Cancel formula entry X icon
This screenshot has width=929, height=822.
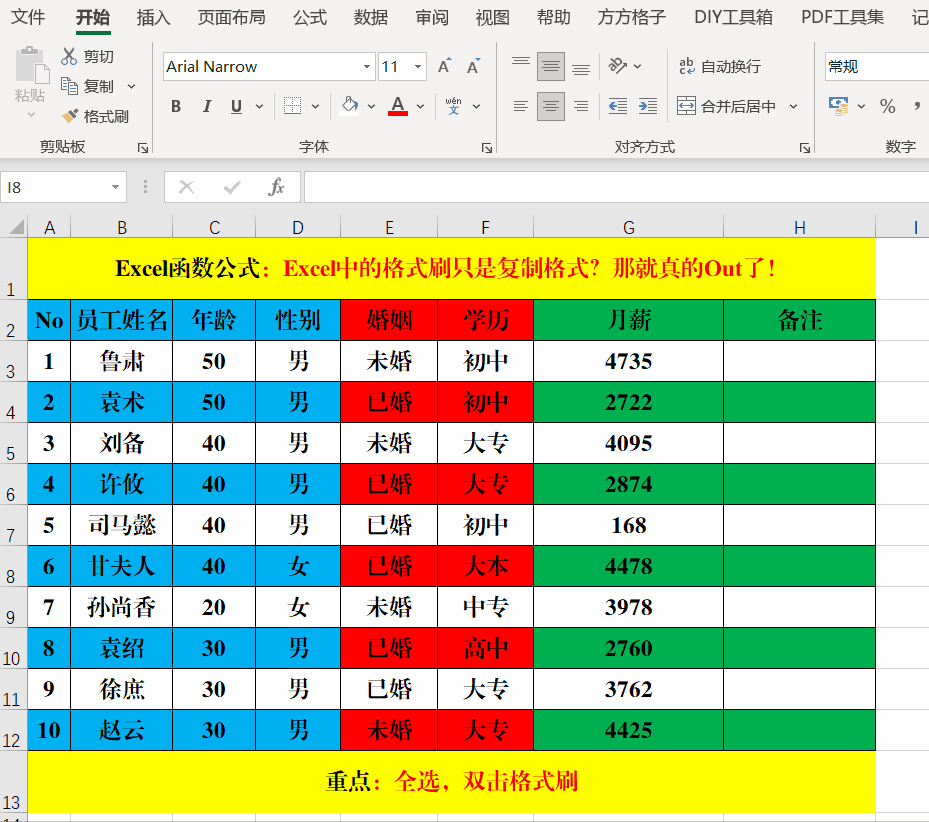pos(187,187)
